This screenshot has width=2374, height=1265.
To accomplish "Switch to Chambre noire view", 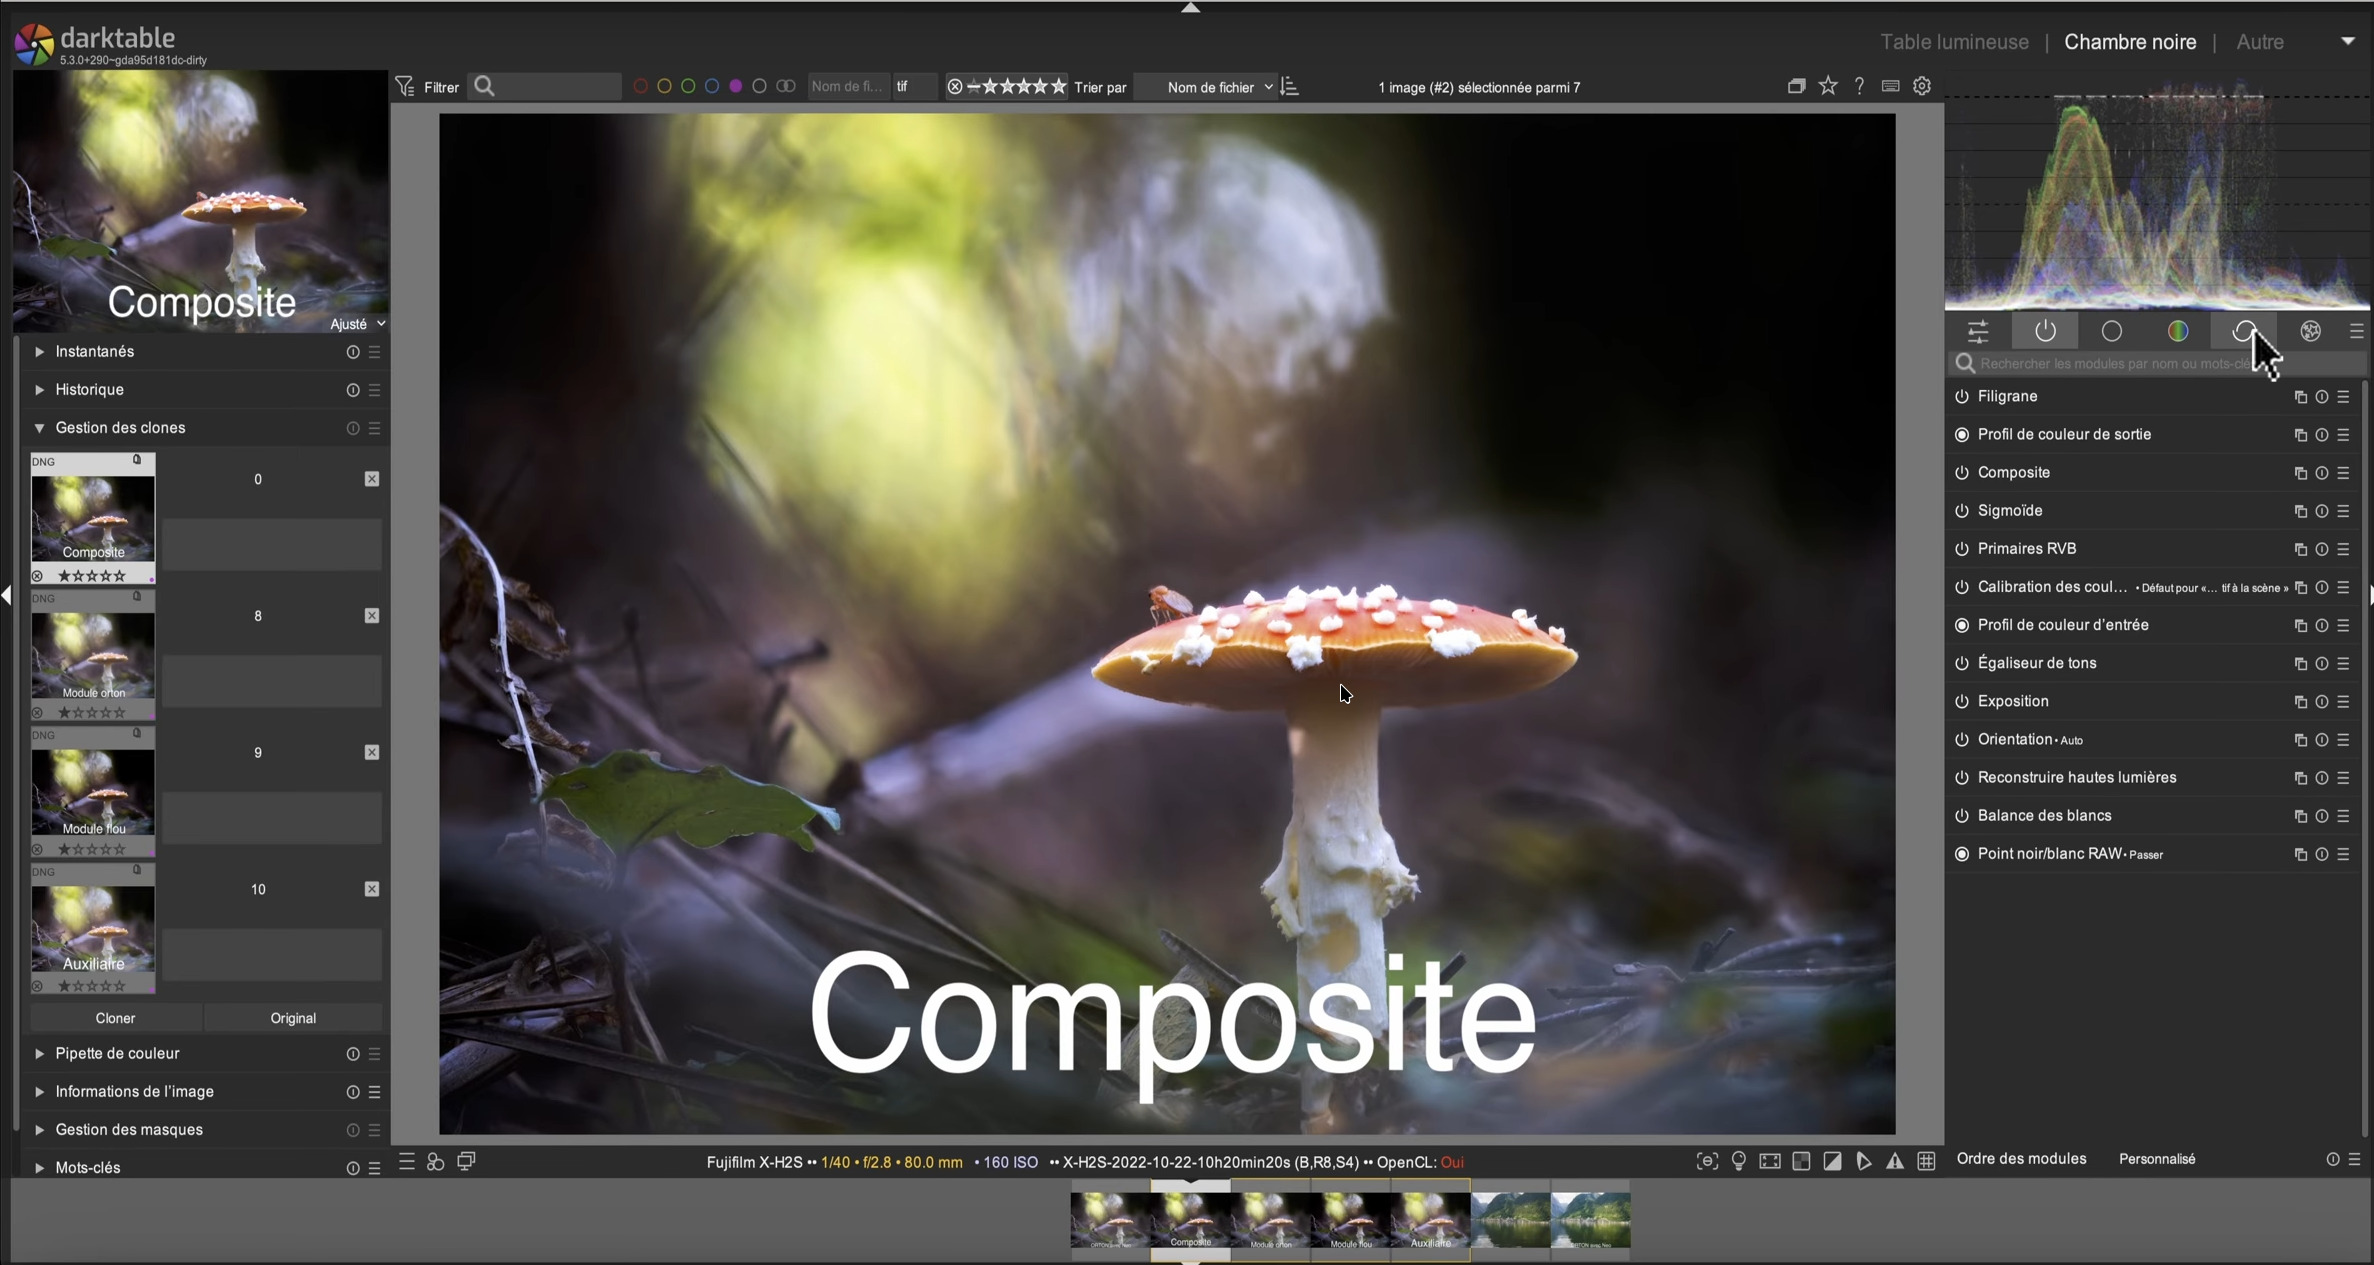I will (2131, 41).
